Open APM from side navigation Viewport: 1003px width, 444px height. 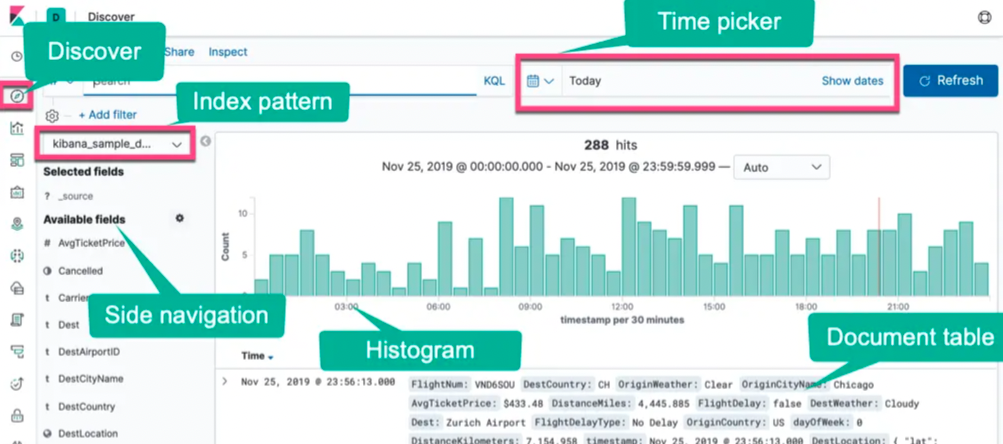17,351
